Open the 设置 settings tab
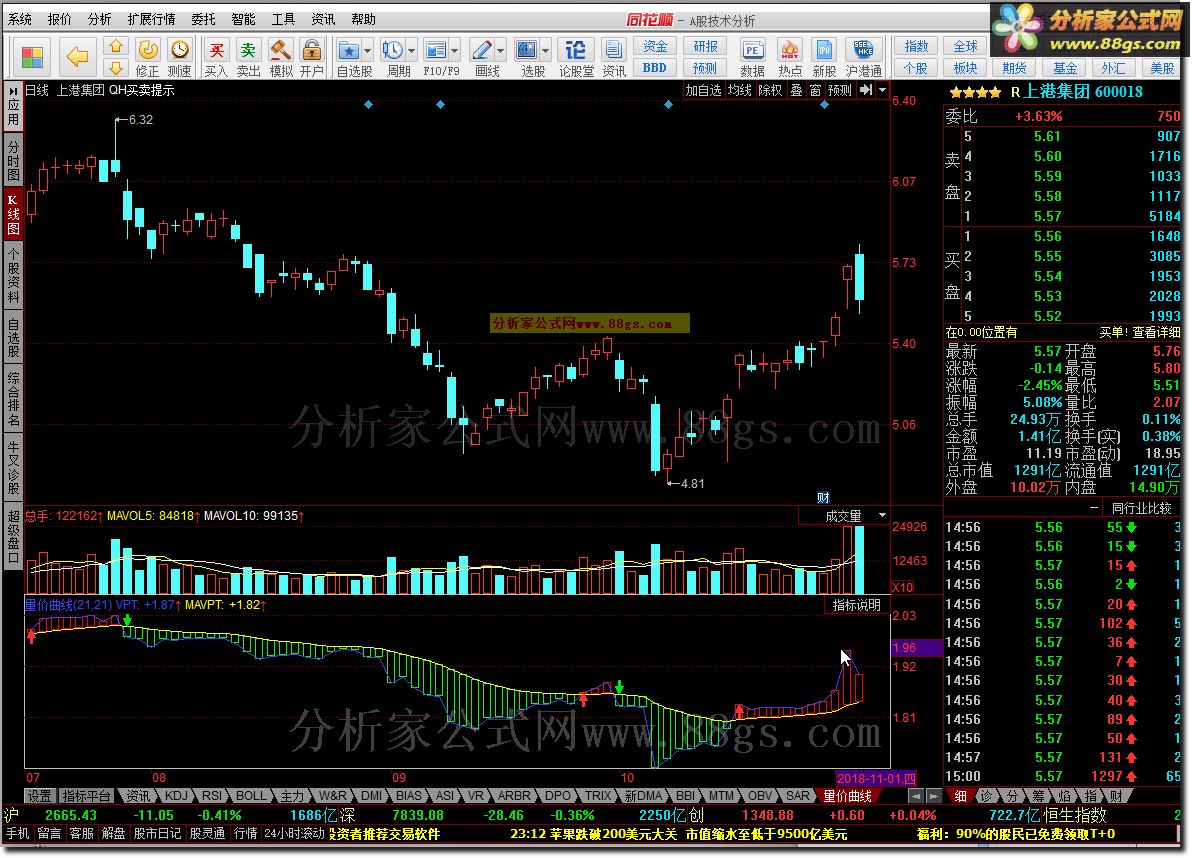 pos(40,796)
